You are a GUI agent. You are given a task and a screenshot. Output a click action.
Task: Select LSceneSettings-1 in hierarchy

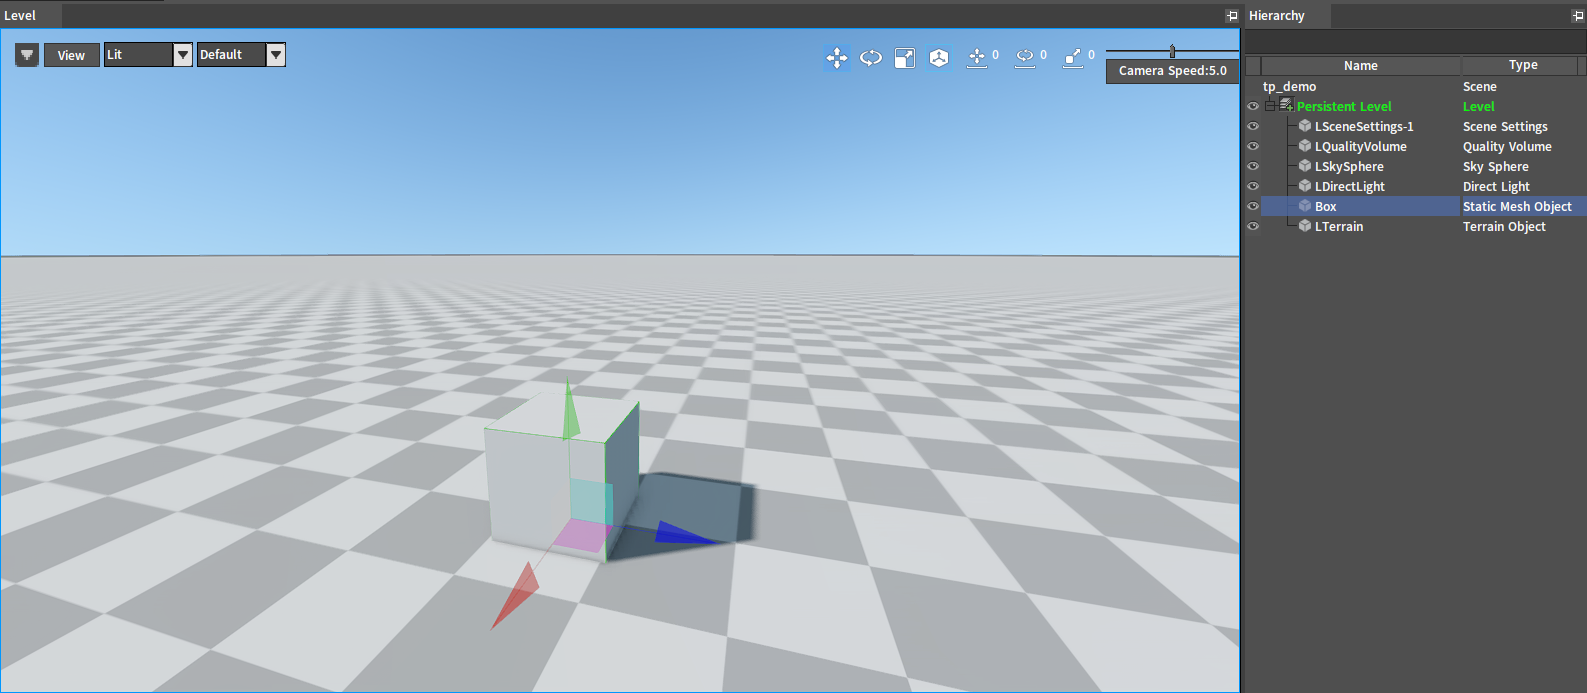[x=1364, y=126]
